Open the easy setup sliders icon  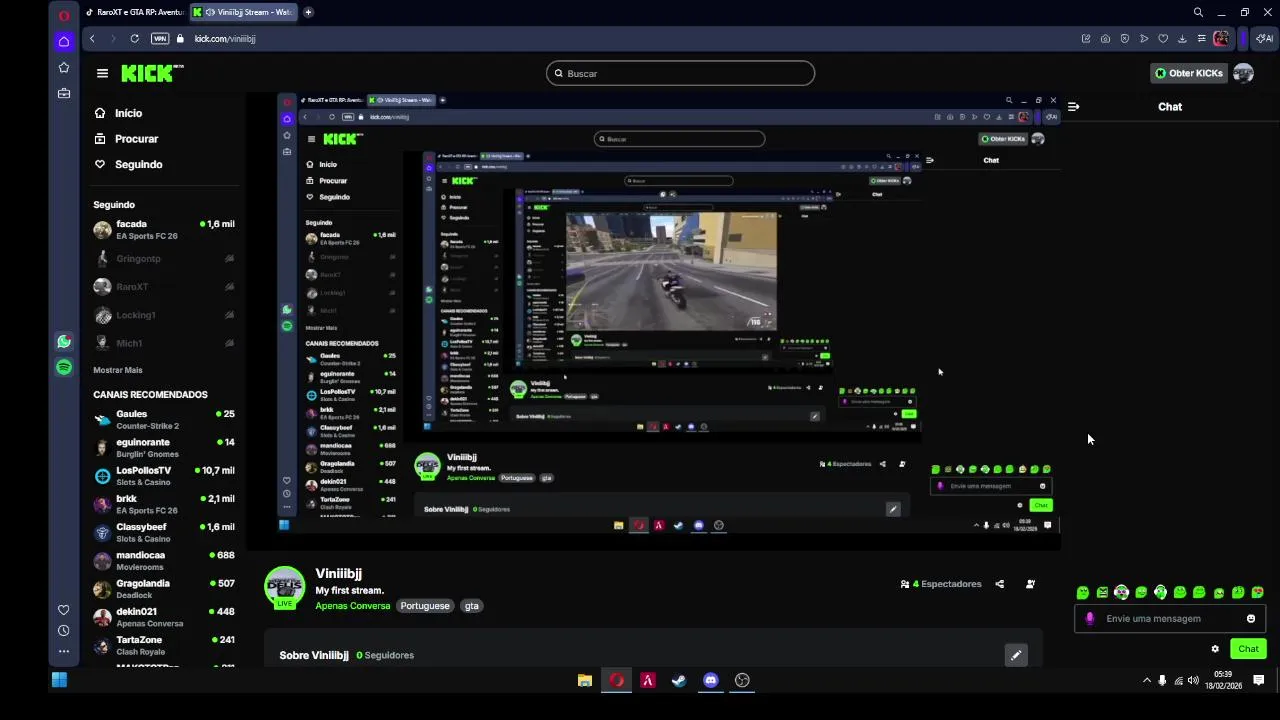click(1201, 39)
